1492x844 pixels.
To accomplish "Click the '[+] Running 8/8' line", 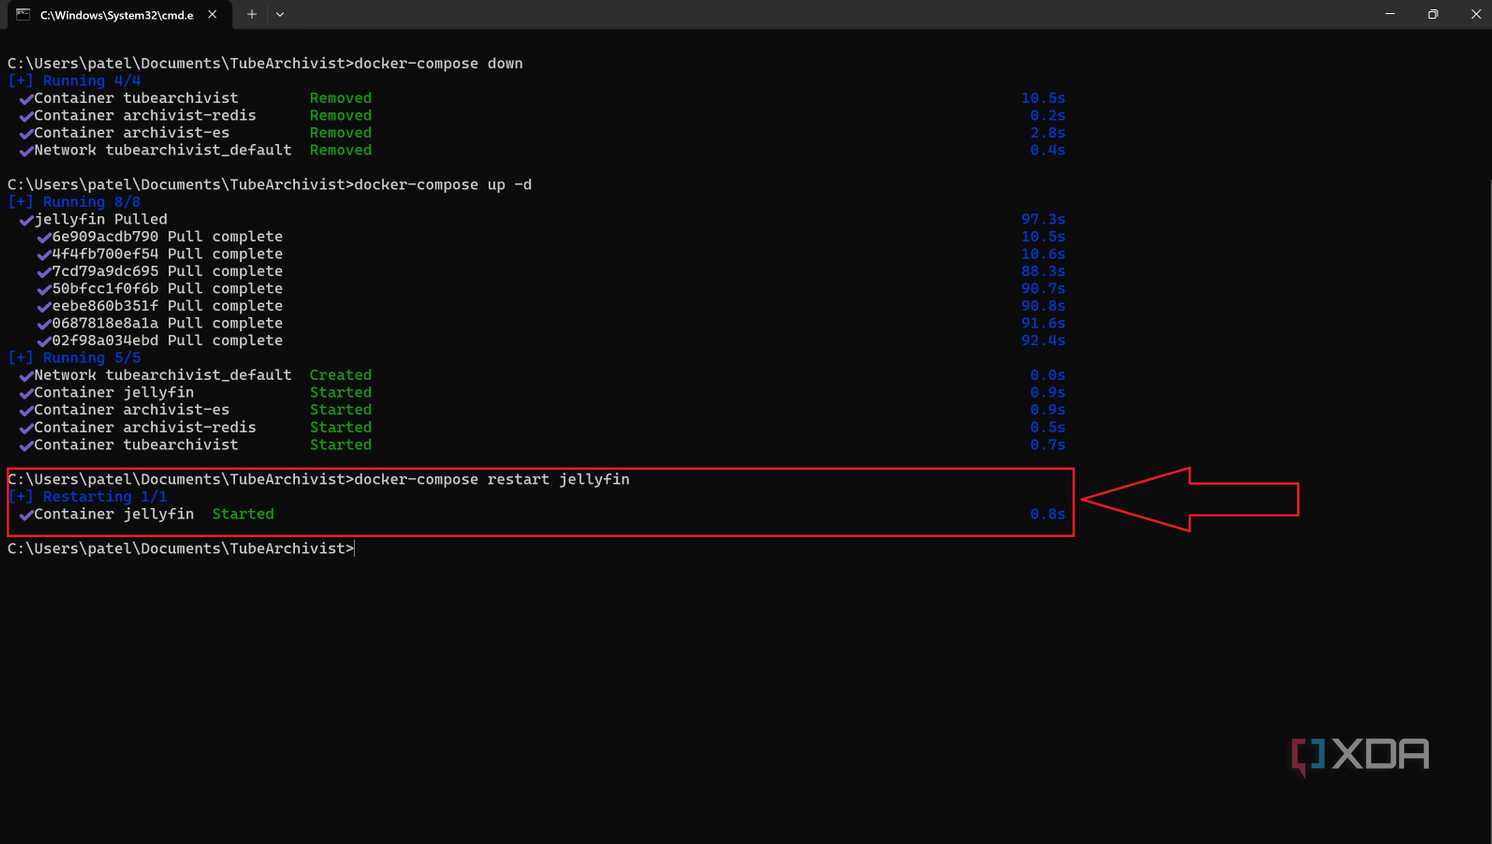I will click(74, 202).
